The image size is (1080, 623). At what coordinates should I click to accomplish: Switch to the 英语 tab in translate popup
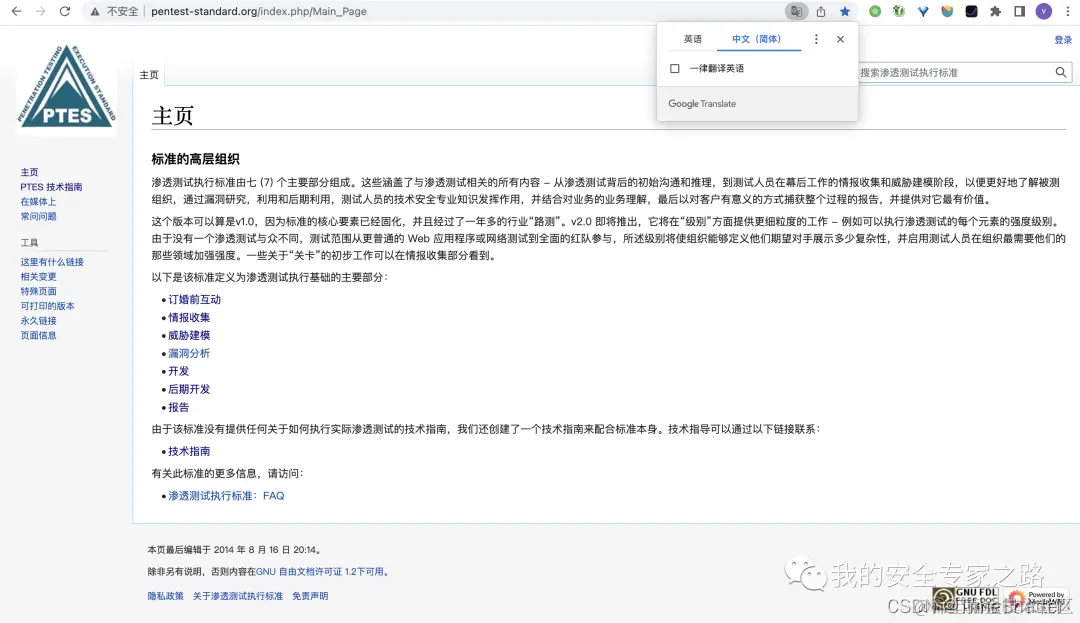pyautogui.click(x=694, y=39)
